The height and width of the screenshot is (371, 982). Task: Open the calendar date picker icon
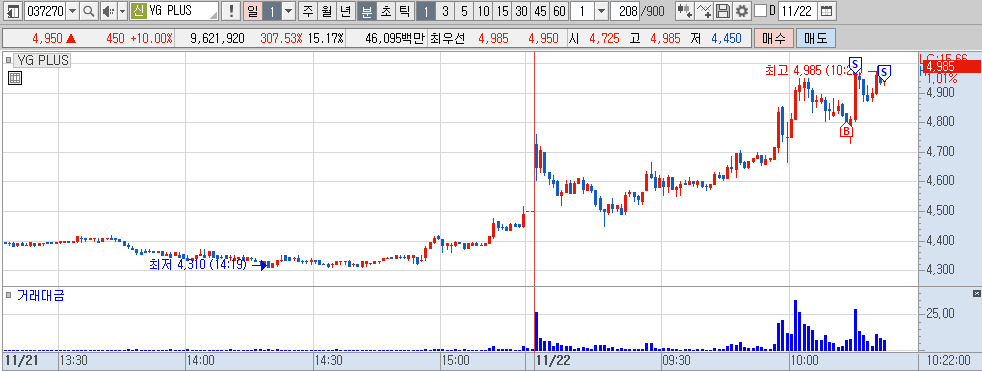[x=827, y=11]
